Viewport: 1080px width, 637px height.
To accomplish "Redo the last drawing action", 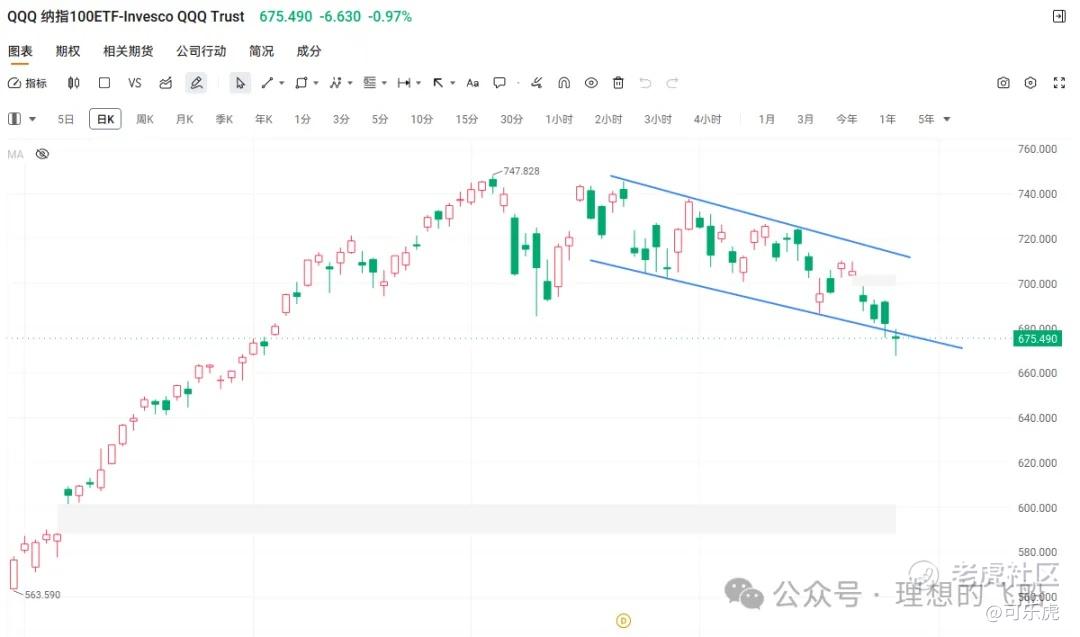I will tap(672, 83).
